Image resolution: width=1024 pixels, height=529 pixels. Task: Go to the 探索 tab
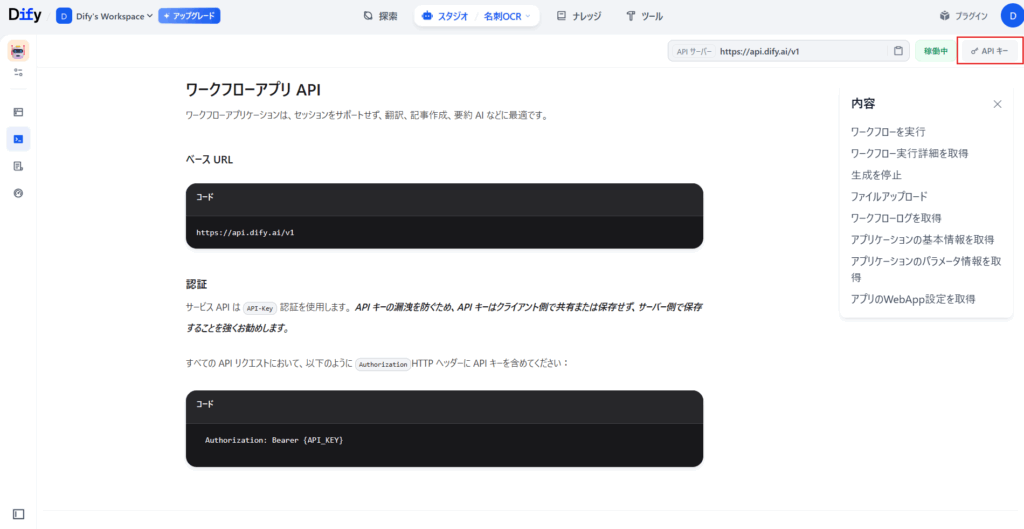click(380, 16)
